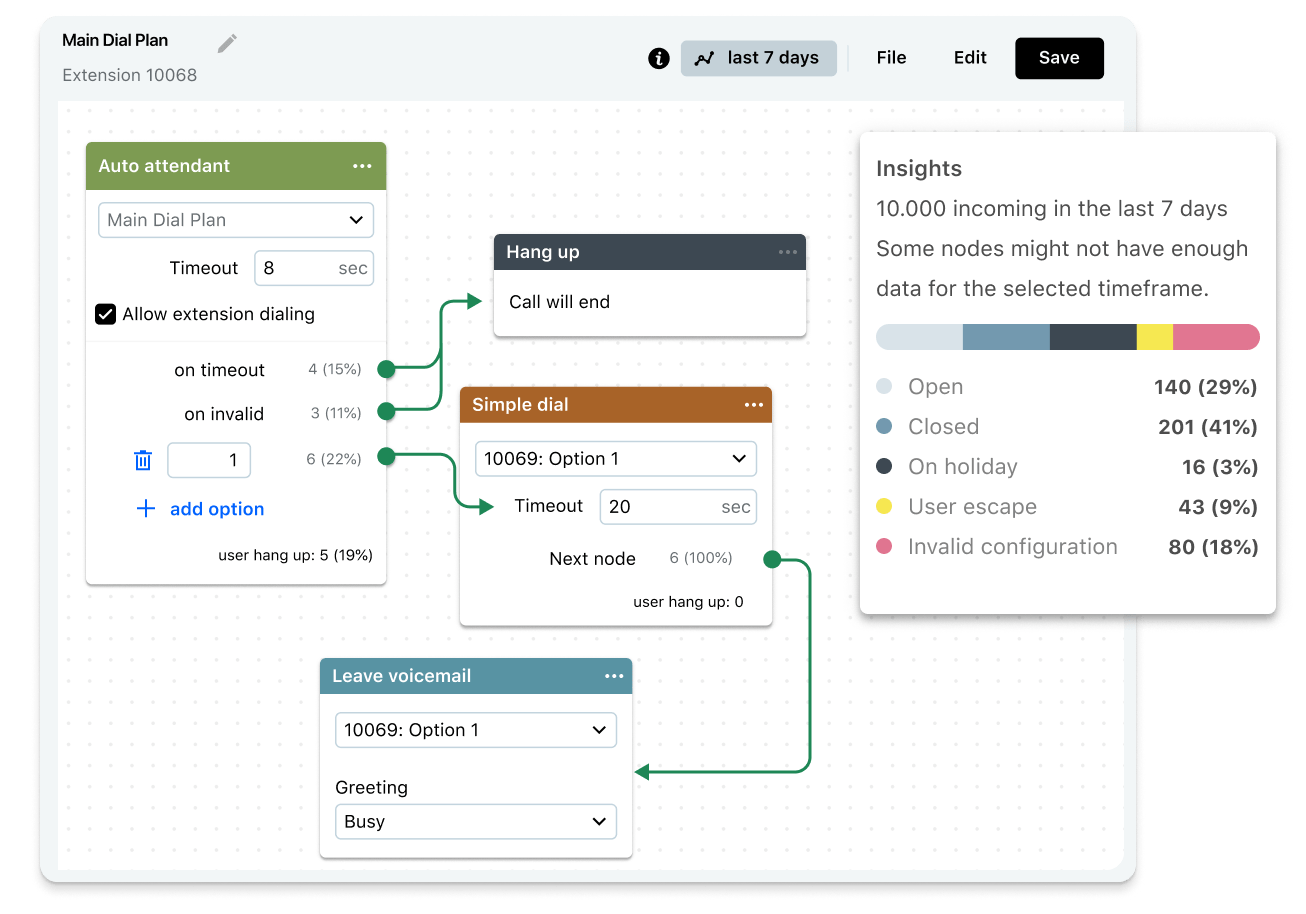Click the green connector dot for on timeout
The width and height of the screenshot is (1306, 914).
pos(385,369)
